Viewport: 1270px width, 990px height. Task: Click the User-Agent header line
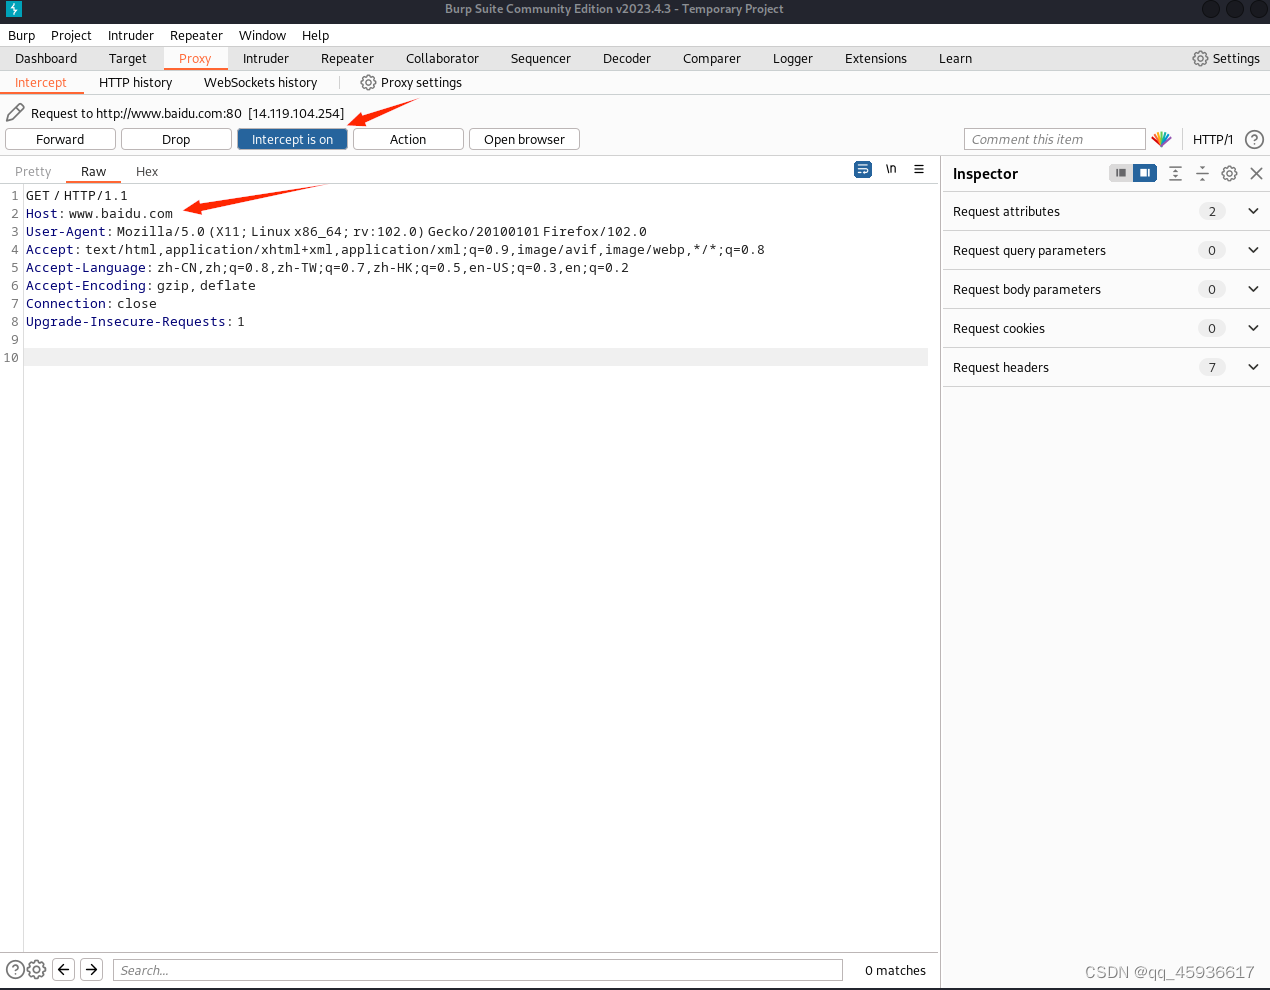coord(336,232)
